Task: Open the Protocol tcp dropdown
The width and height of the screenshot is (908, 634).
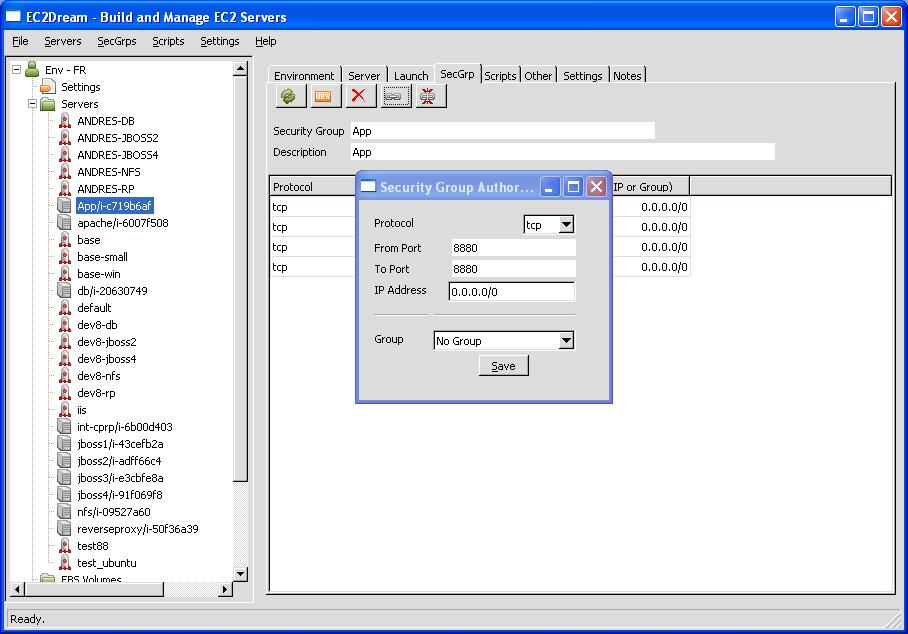Action: pyautogui.click(x=566, y=225)
